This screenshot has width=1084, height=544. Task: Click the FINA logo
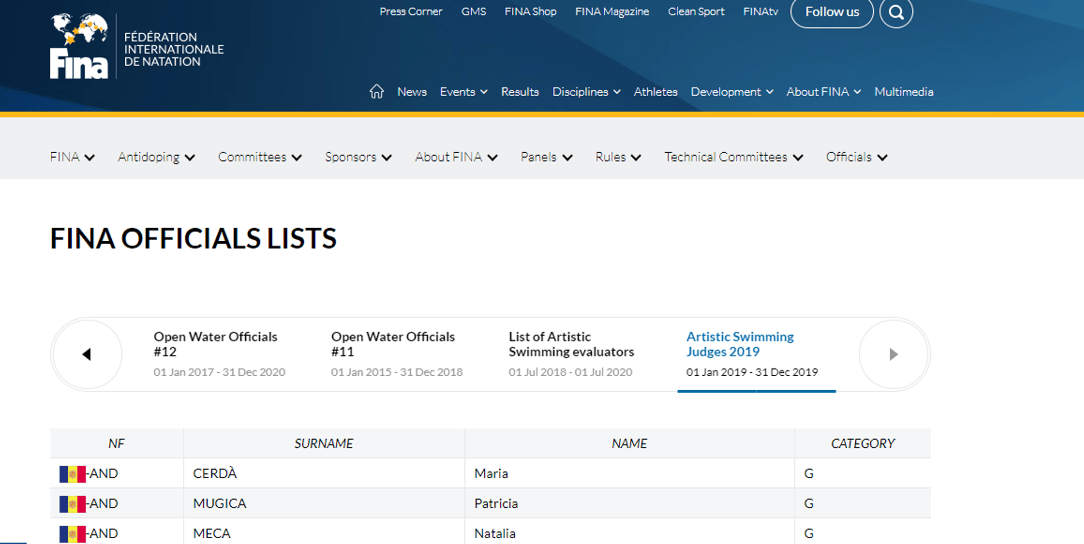137,46
